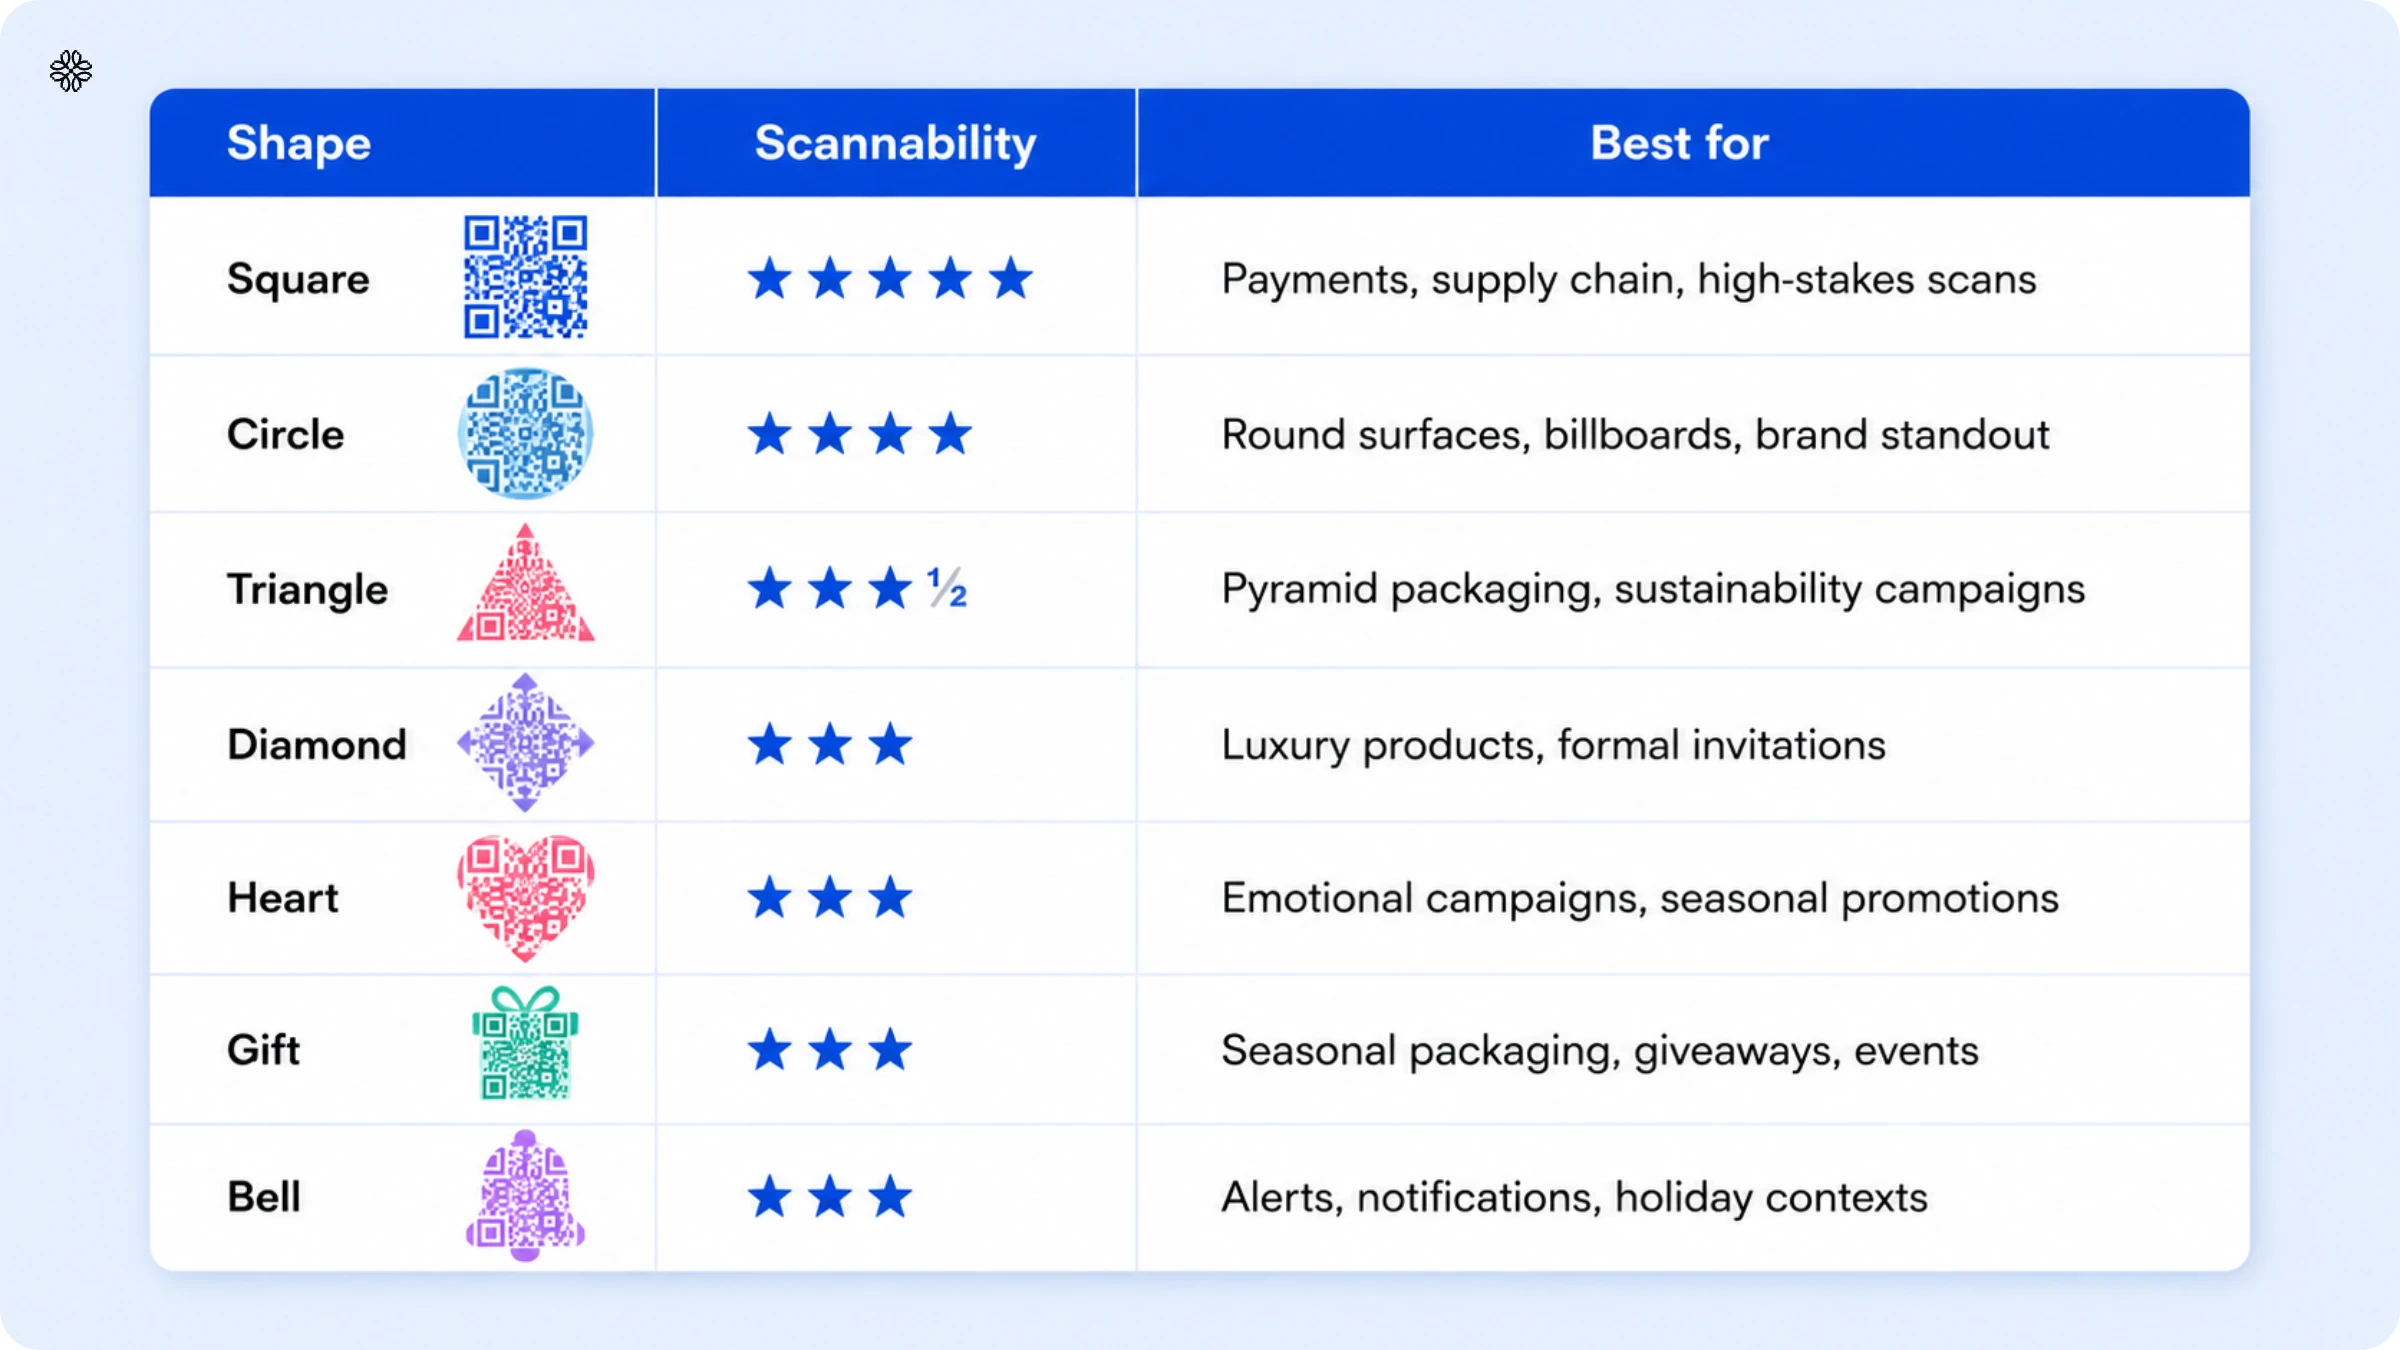Click the four-star rating for Circle

click(860, 434)
